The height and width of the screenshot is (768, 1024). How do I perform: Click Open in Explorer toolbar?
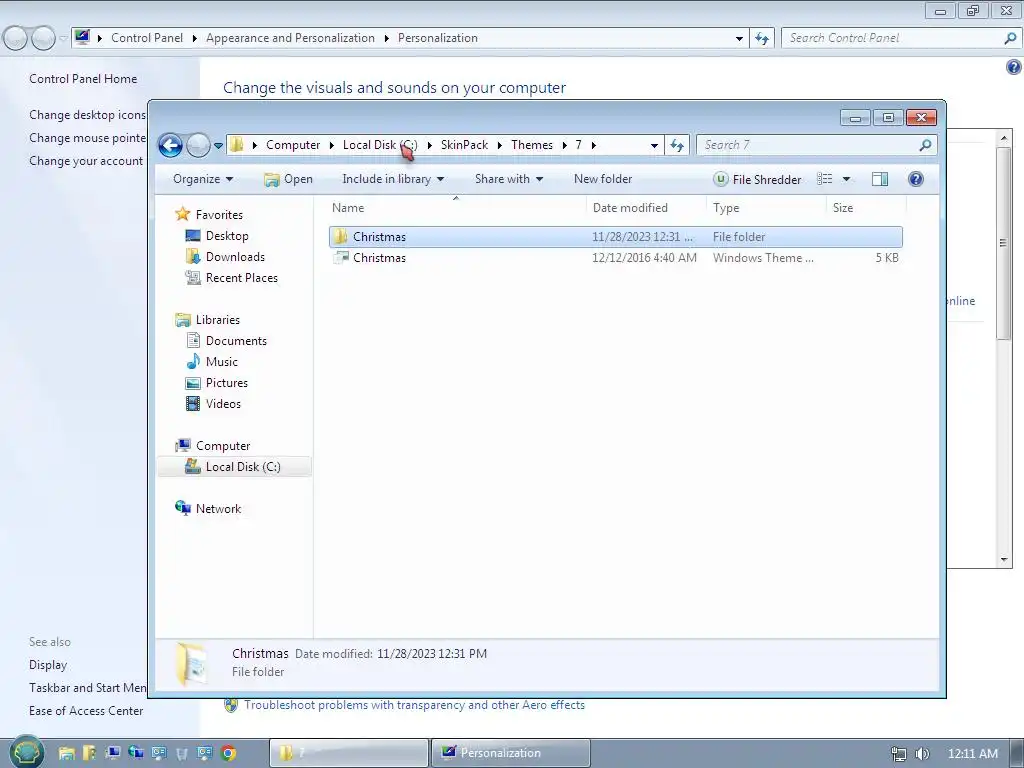288,179
